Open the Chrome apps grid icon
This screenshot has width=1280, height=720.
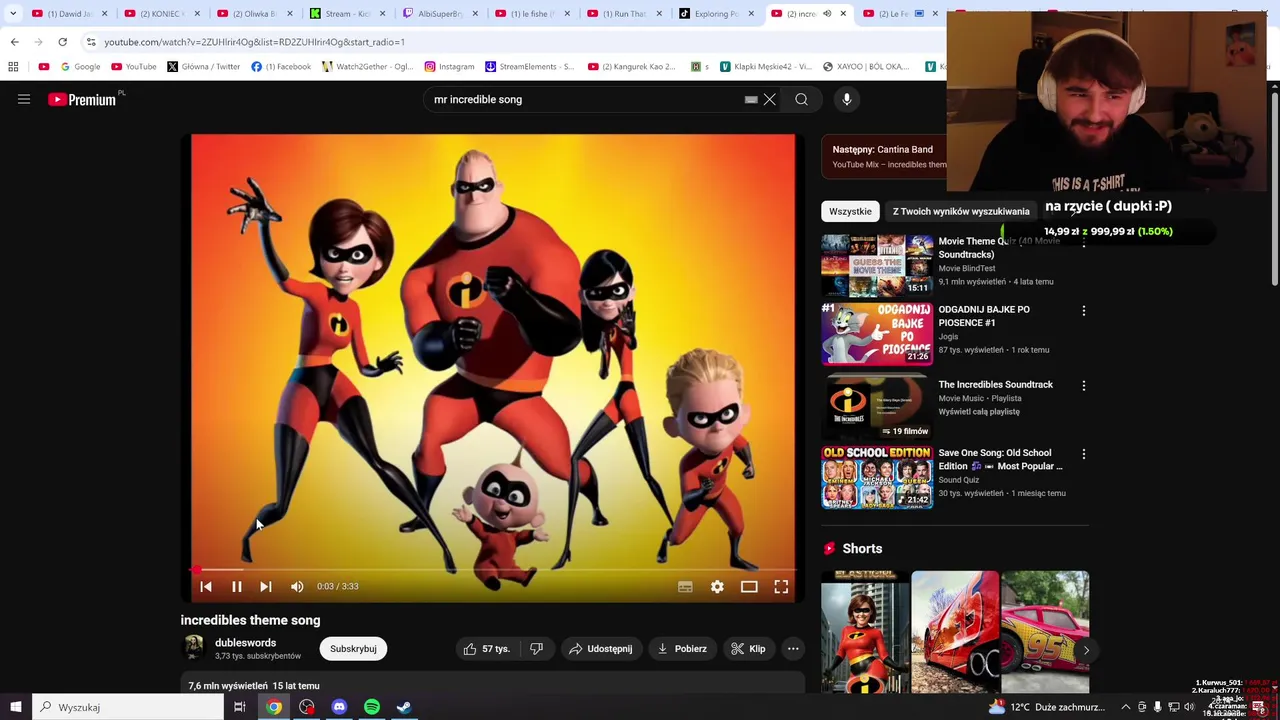[13, 67]
